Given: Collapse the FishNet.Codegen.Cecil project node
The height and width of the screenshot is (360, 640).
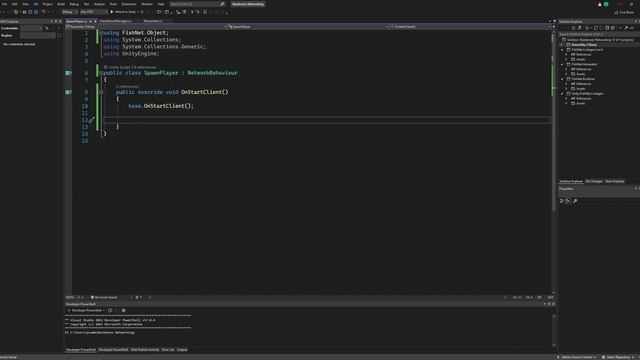Looking at the screenshot, I should (562, 50).
